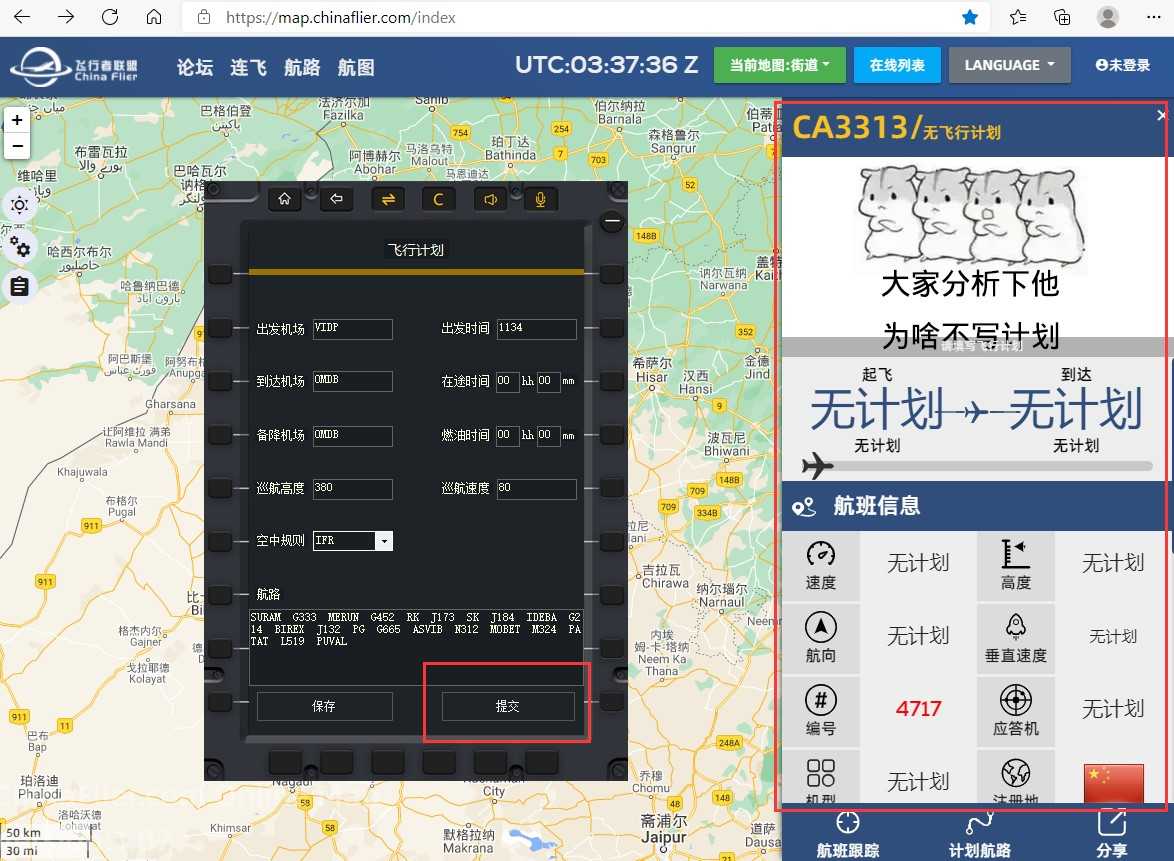Enable the microphone on the MCDU toolbar

(540, 199)
